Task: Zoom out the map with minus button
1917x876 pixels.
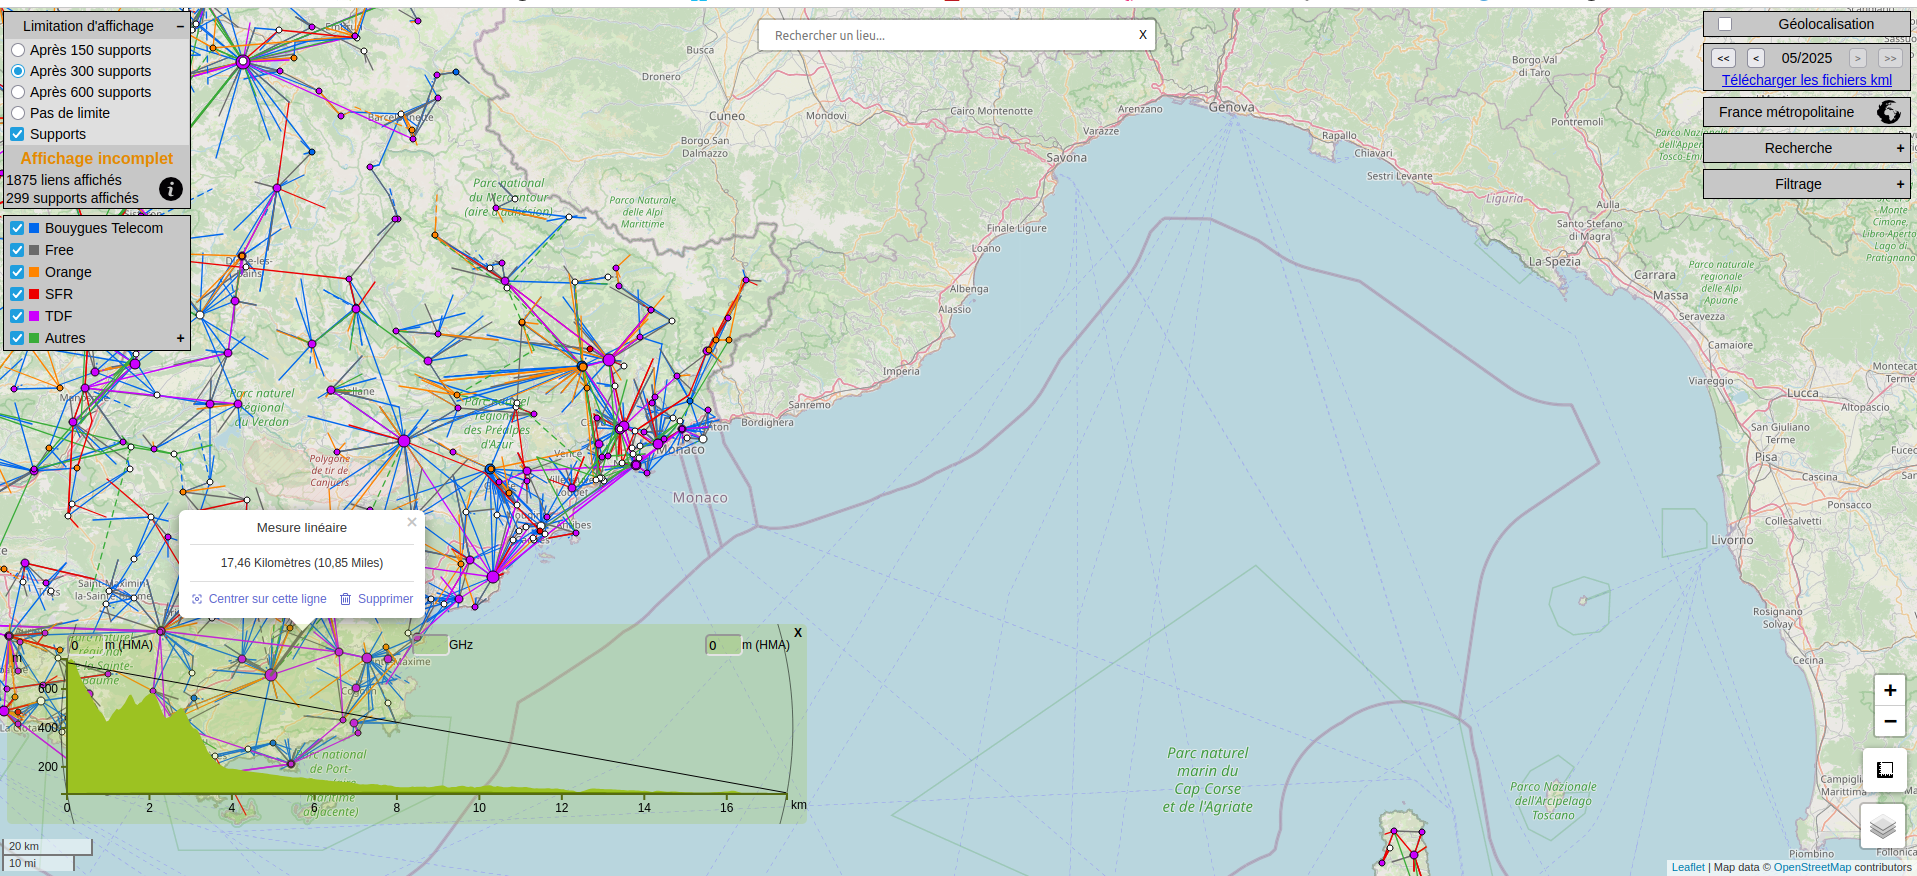Action: (x=1890, y=721)
